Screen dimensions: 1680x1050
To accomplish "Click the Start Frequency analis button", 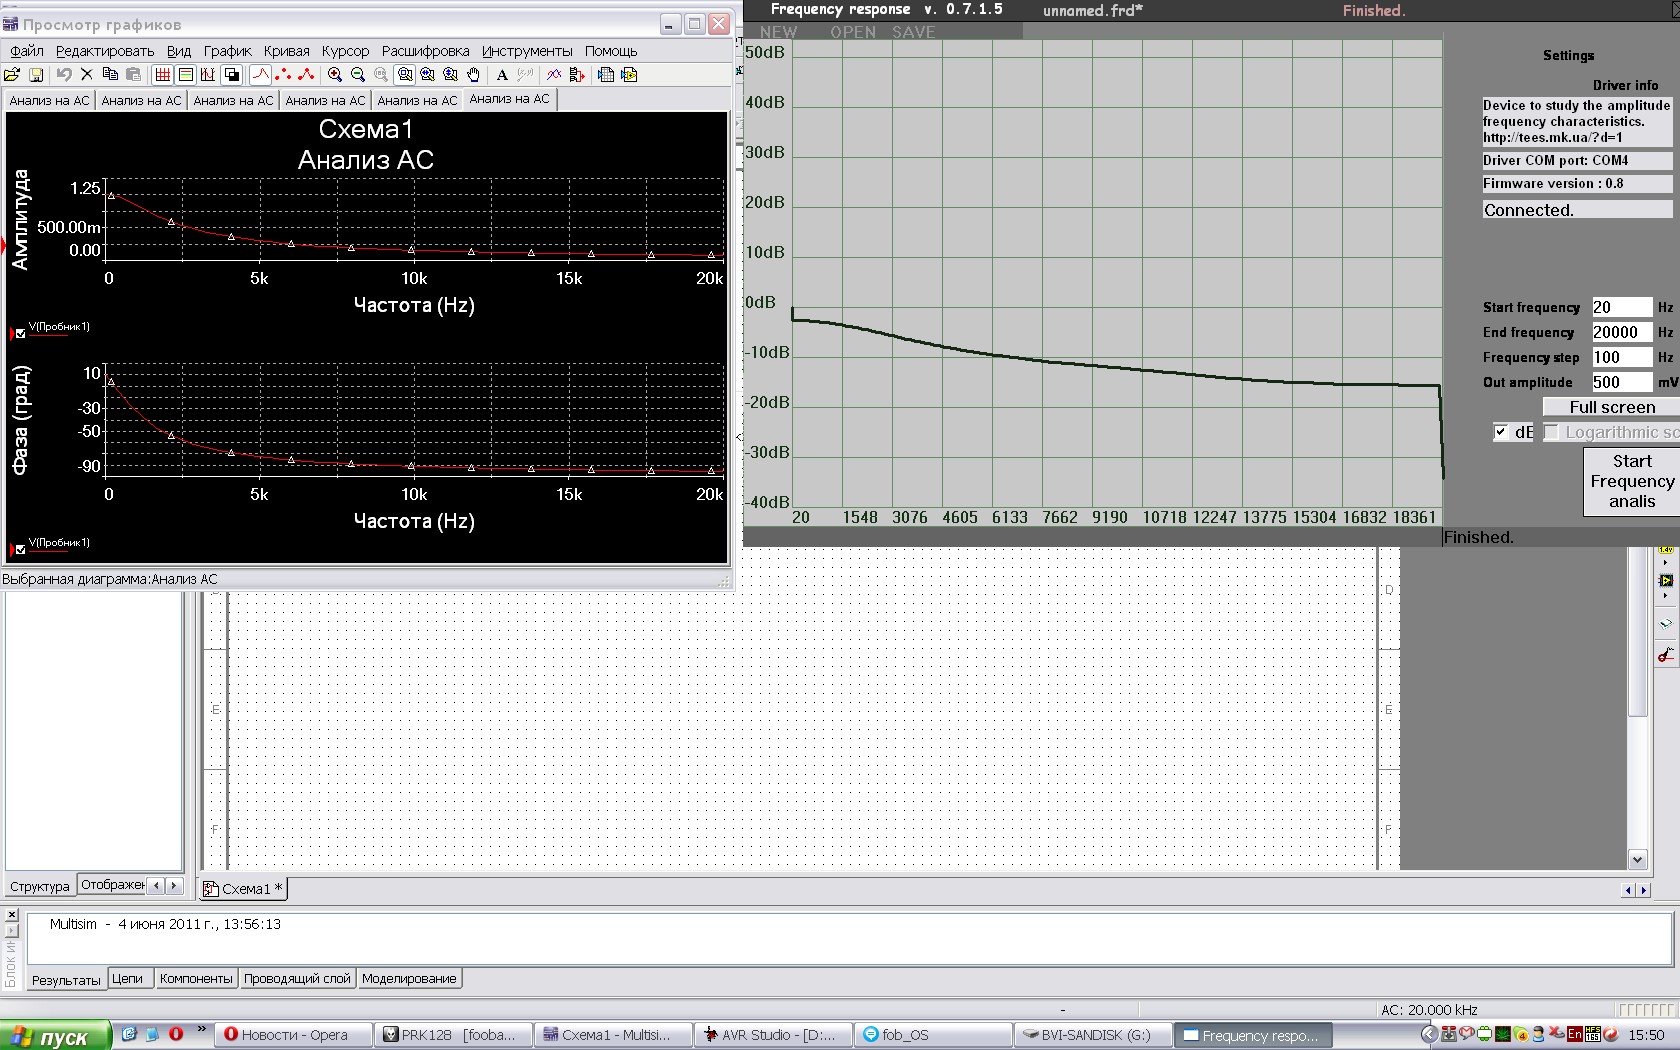I will [x=1631, y=482].
